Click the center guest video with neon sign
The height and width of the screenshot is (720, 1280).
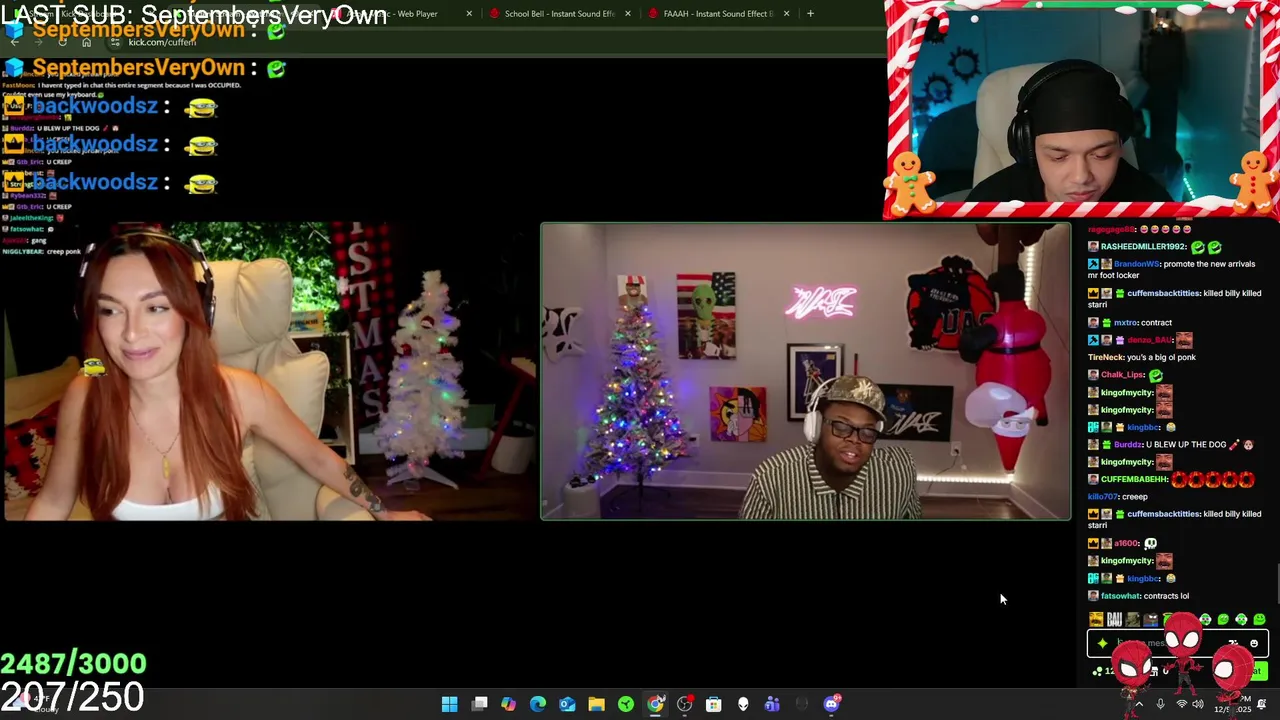[806, 372]
